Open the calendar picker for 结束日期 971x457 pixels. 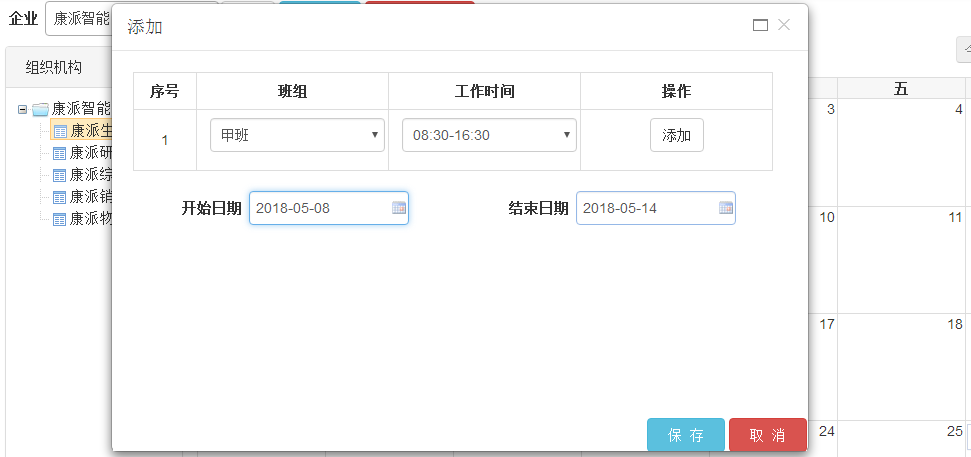point(726,208)
